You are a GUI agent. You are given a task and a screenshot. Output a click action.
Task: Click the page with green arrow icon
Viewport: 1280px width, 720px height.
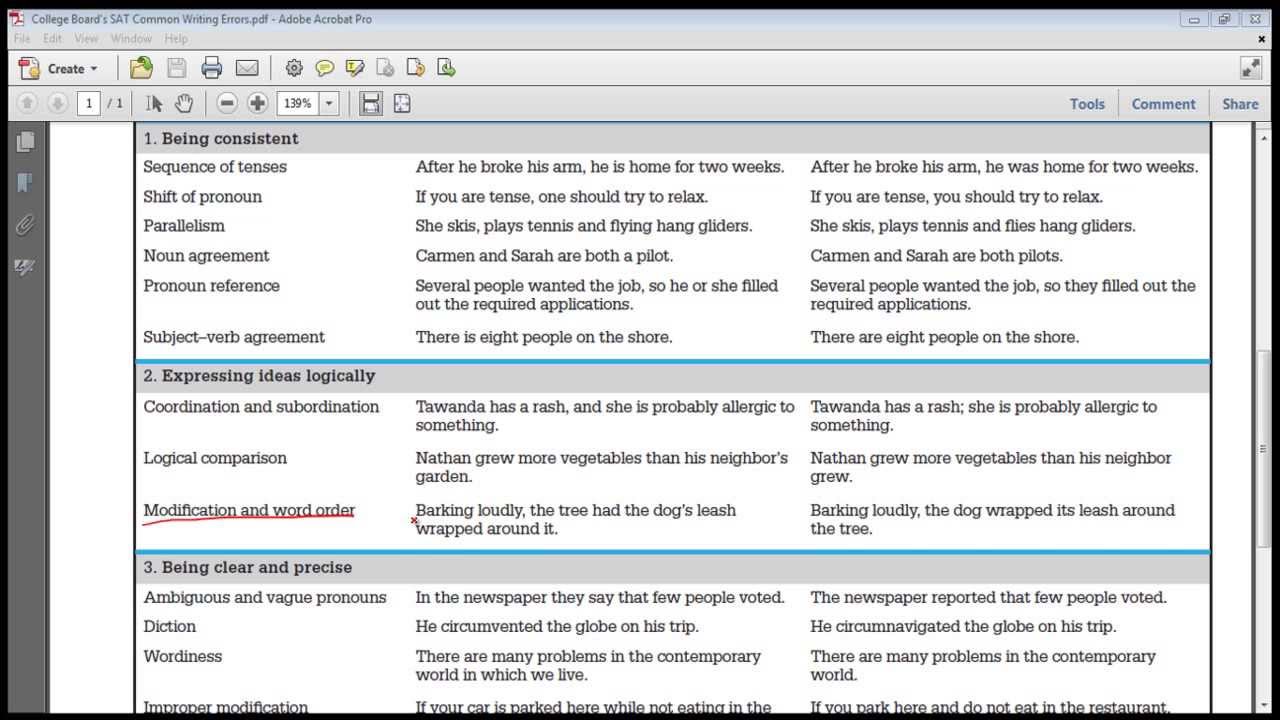pyautogui.click(x=446, y=68)
